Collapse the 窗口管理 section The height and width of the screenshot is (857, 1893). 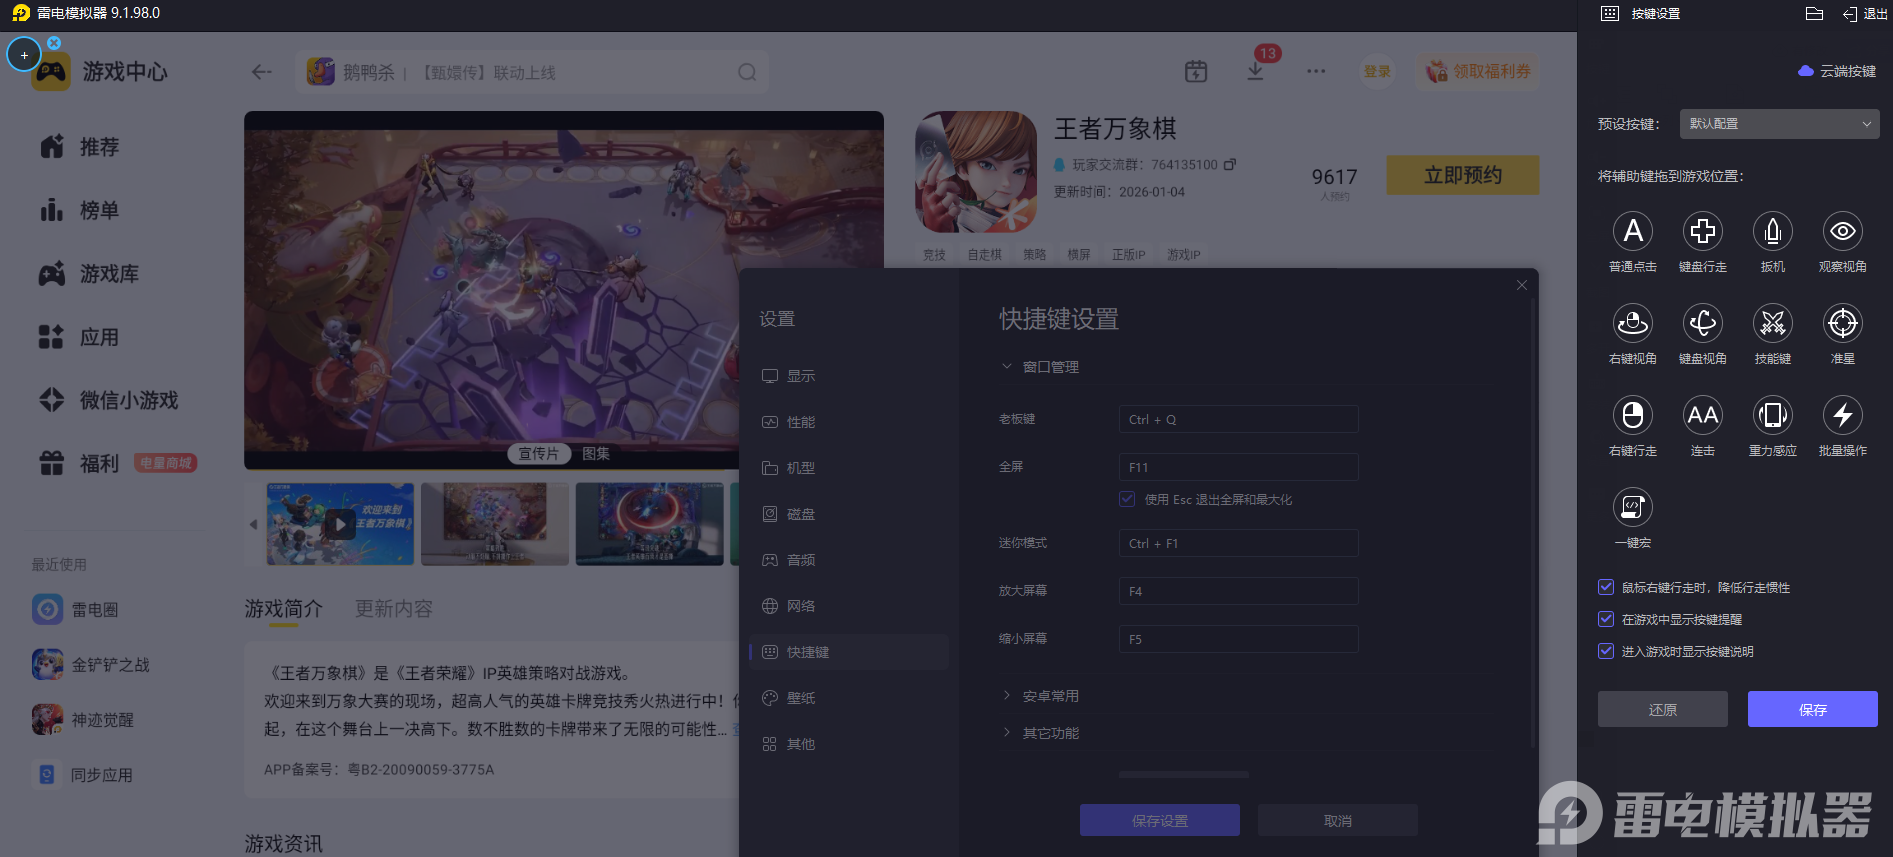(1040, 367)
